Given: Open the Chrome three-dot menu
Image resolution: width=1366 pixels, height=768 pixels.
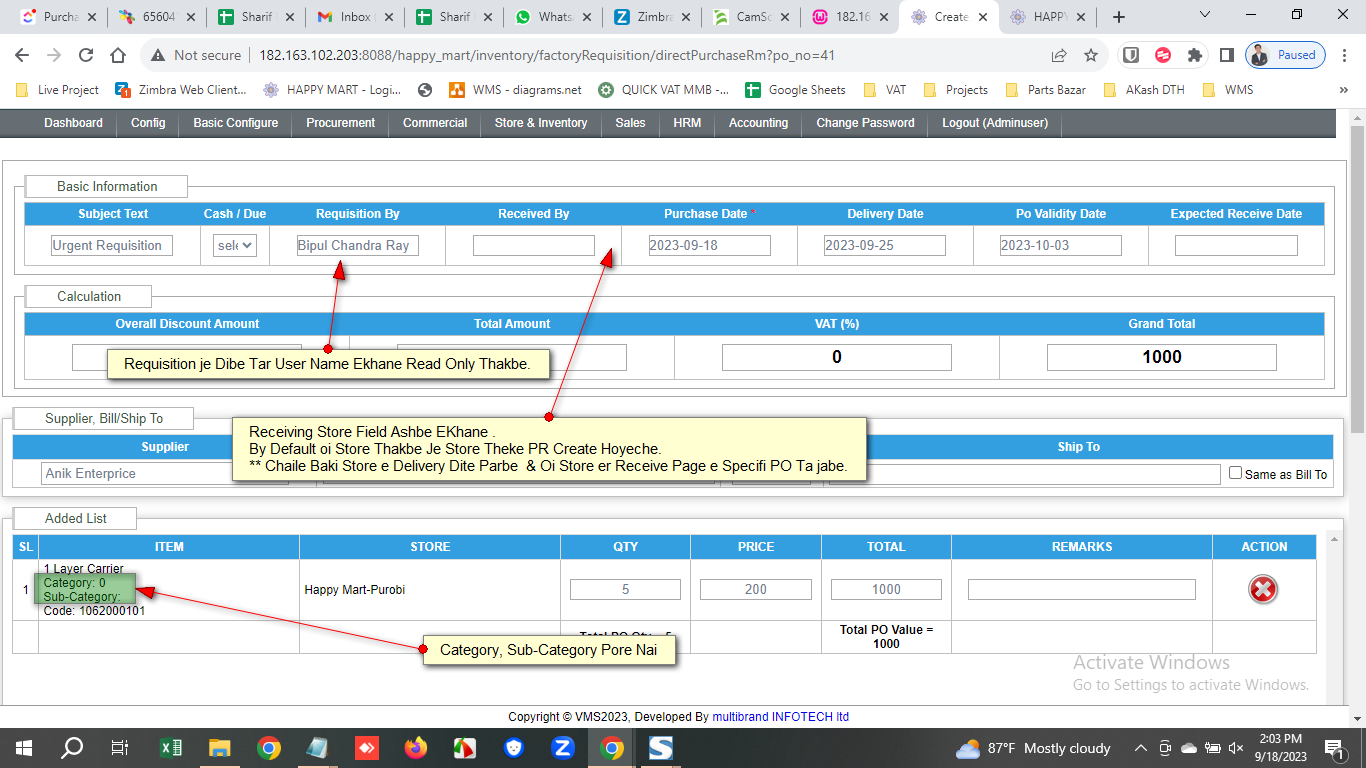Looking at the screenshot, I should (1345, 56).
